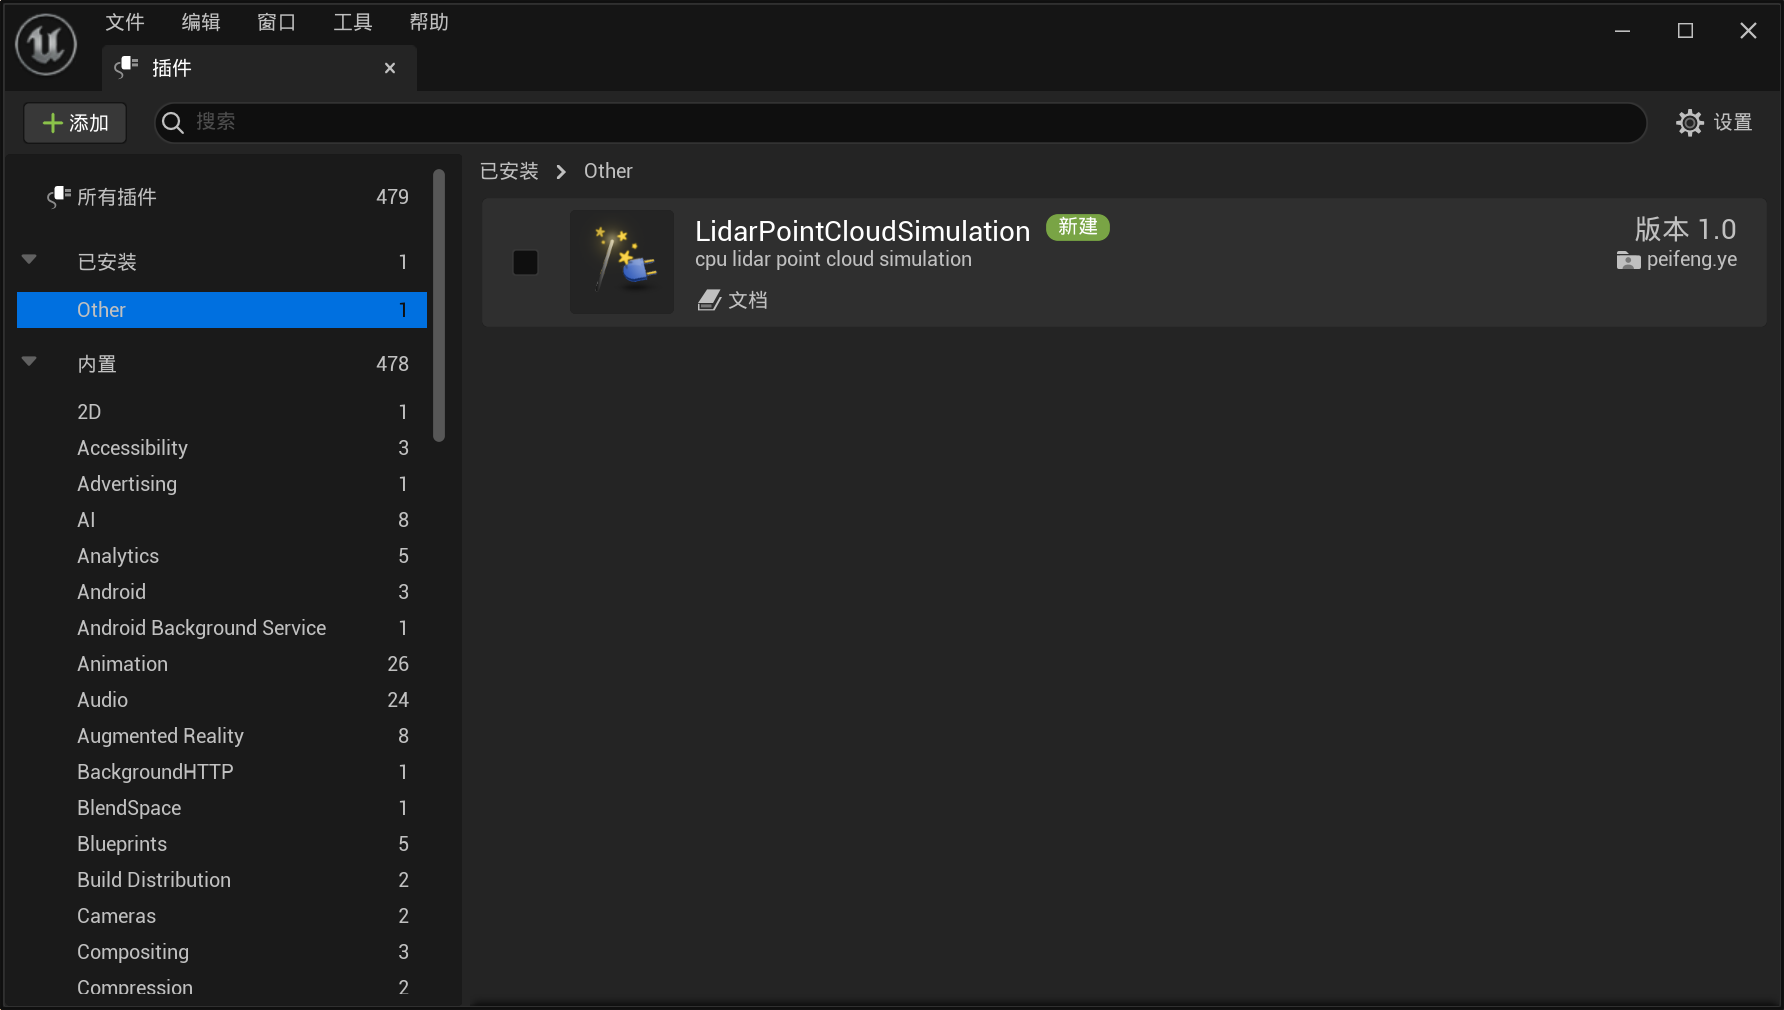Select the Other category row
This screenshot has width=1784, height=1010.
point(222,310)
